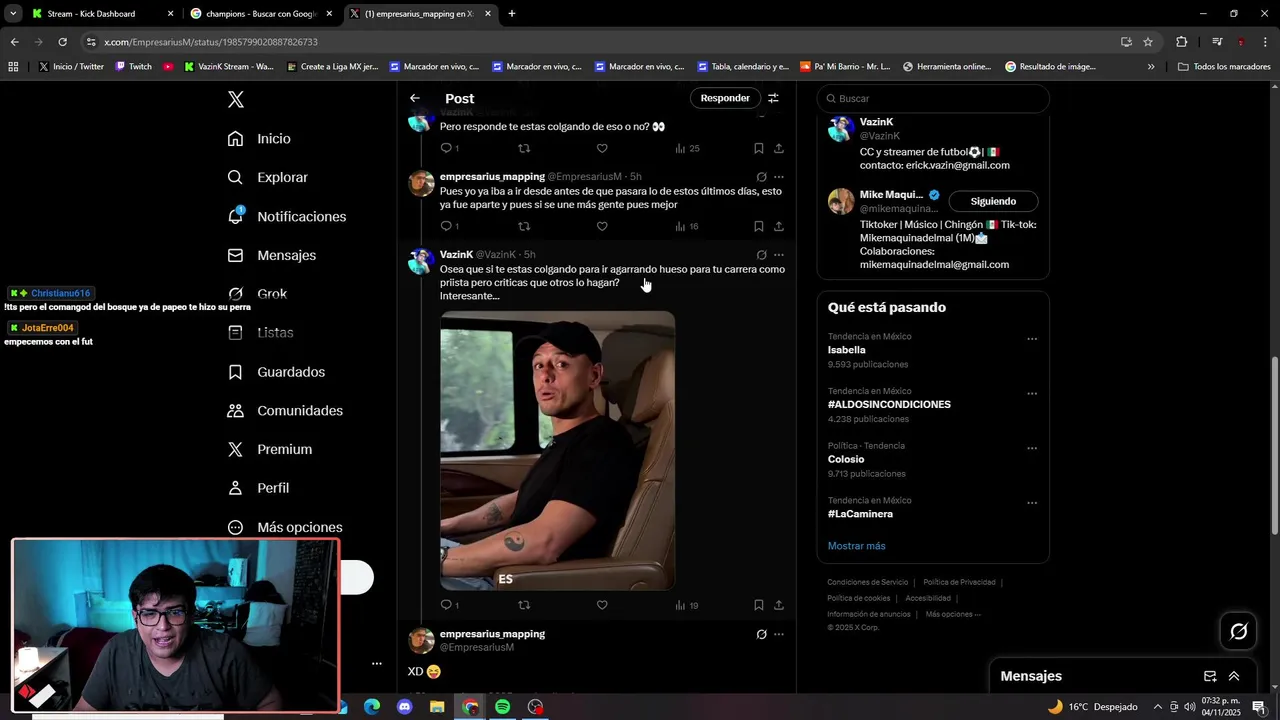Image resolution: width=1280 pixels, height=720 pixels.
Task: Bookmark empresarius_mapping's 'Pues yo ya iba' reply
Action: click(x=759, y=226)
